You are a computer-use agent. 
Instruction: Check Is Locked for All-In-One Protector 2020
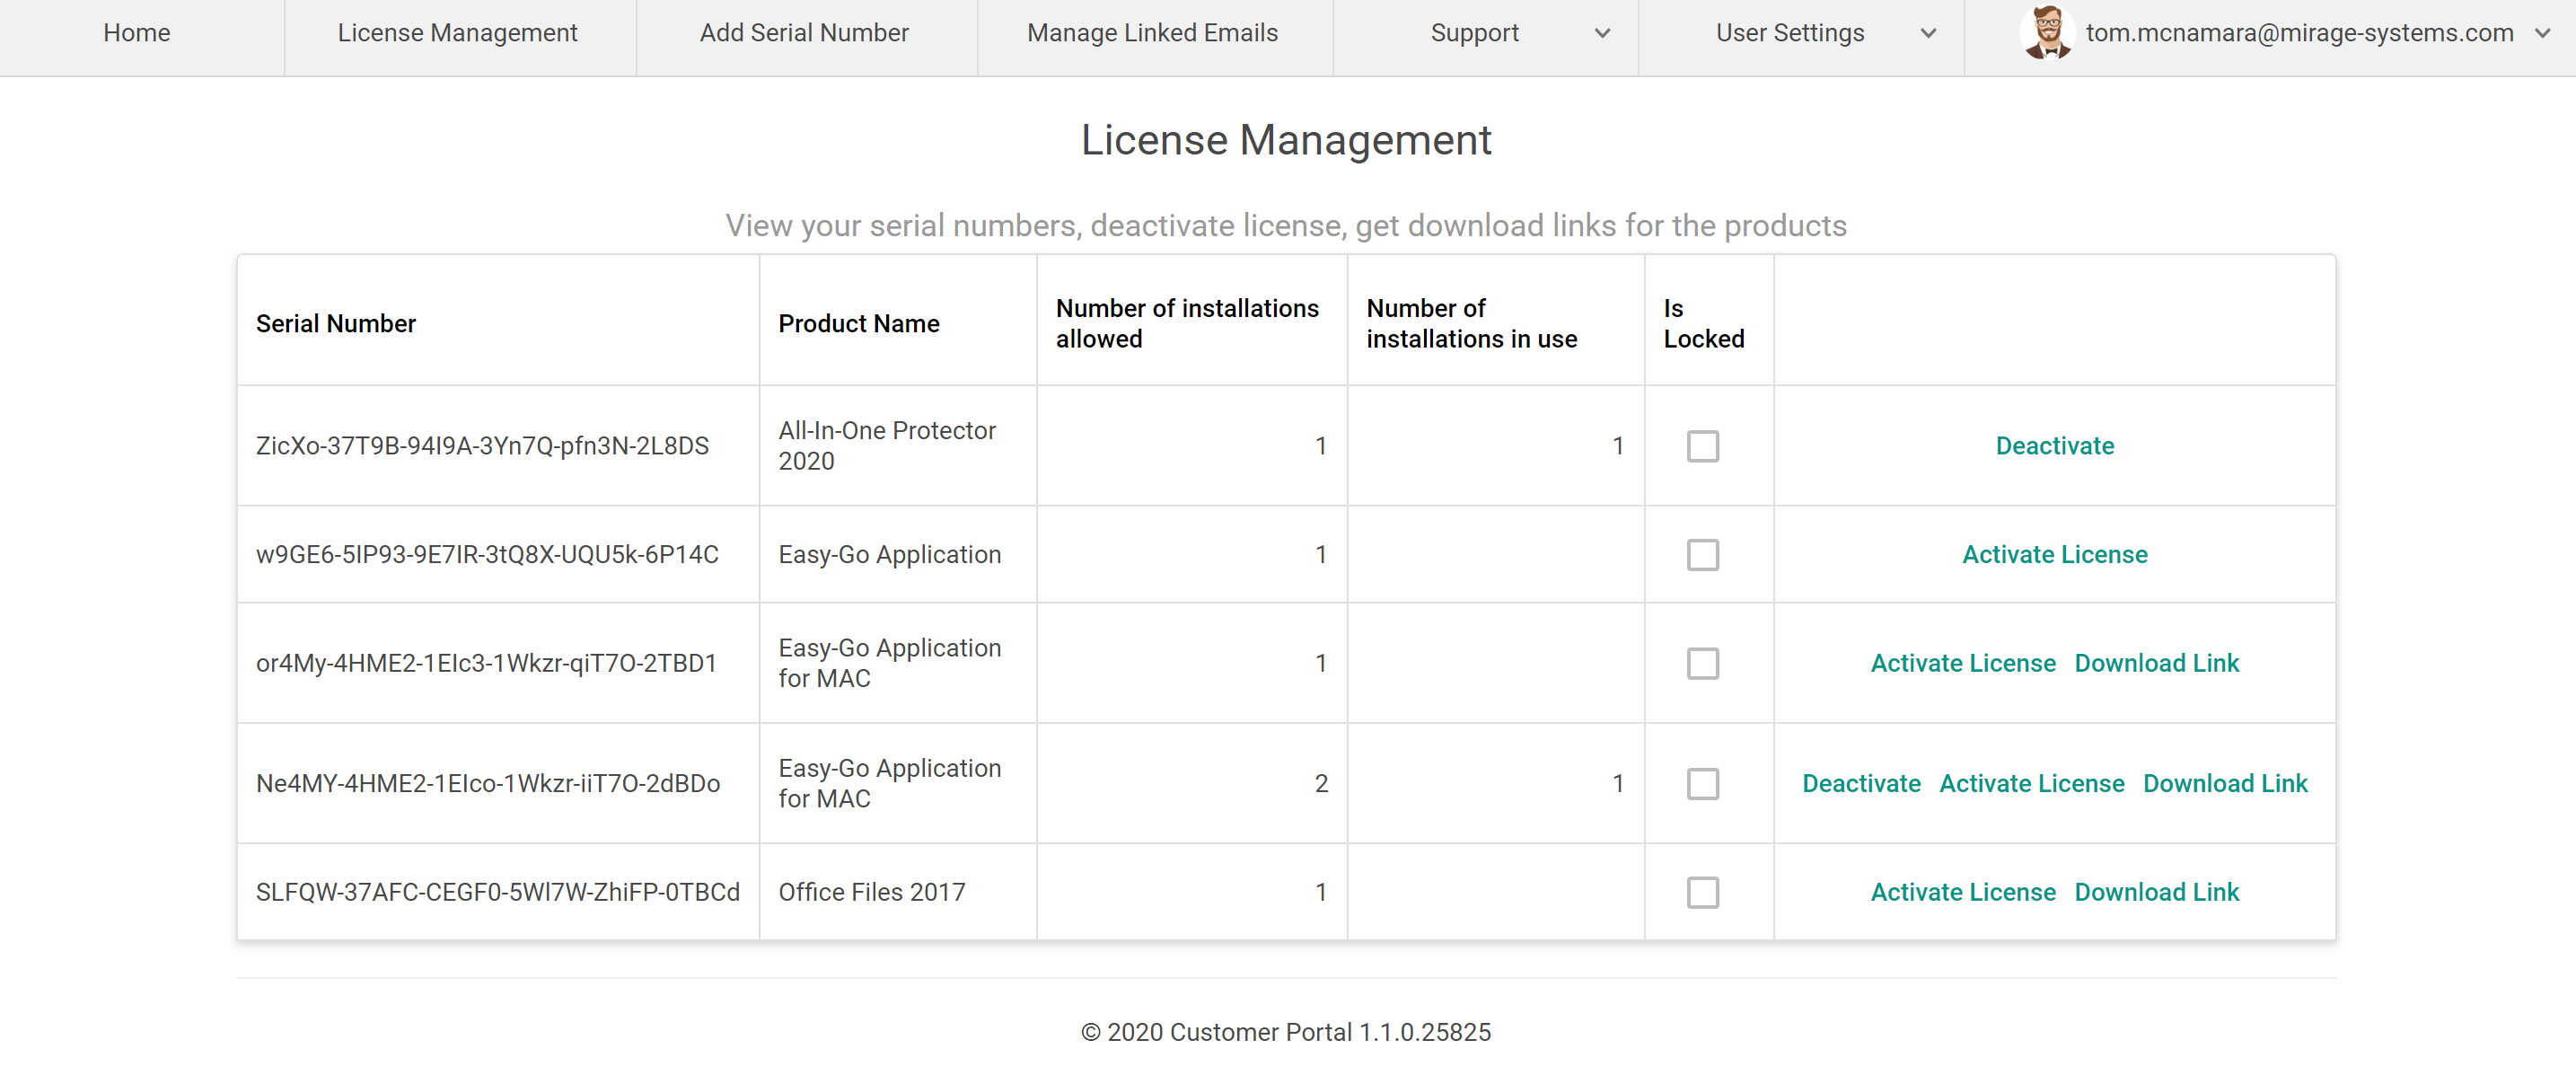(1702, 446)
